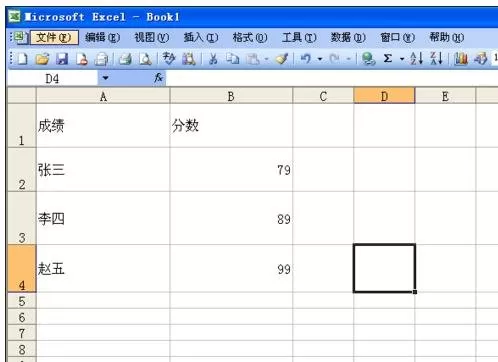This screenshot has height=362, width=498.
Task: Select cell containing 赵五
Action: pyautogui.click(x=103, y=268)
